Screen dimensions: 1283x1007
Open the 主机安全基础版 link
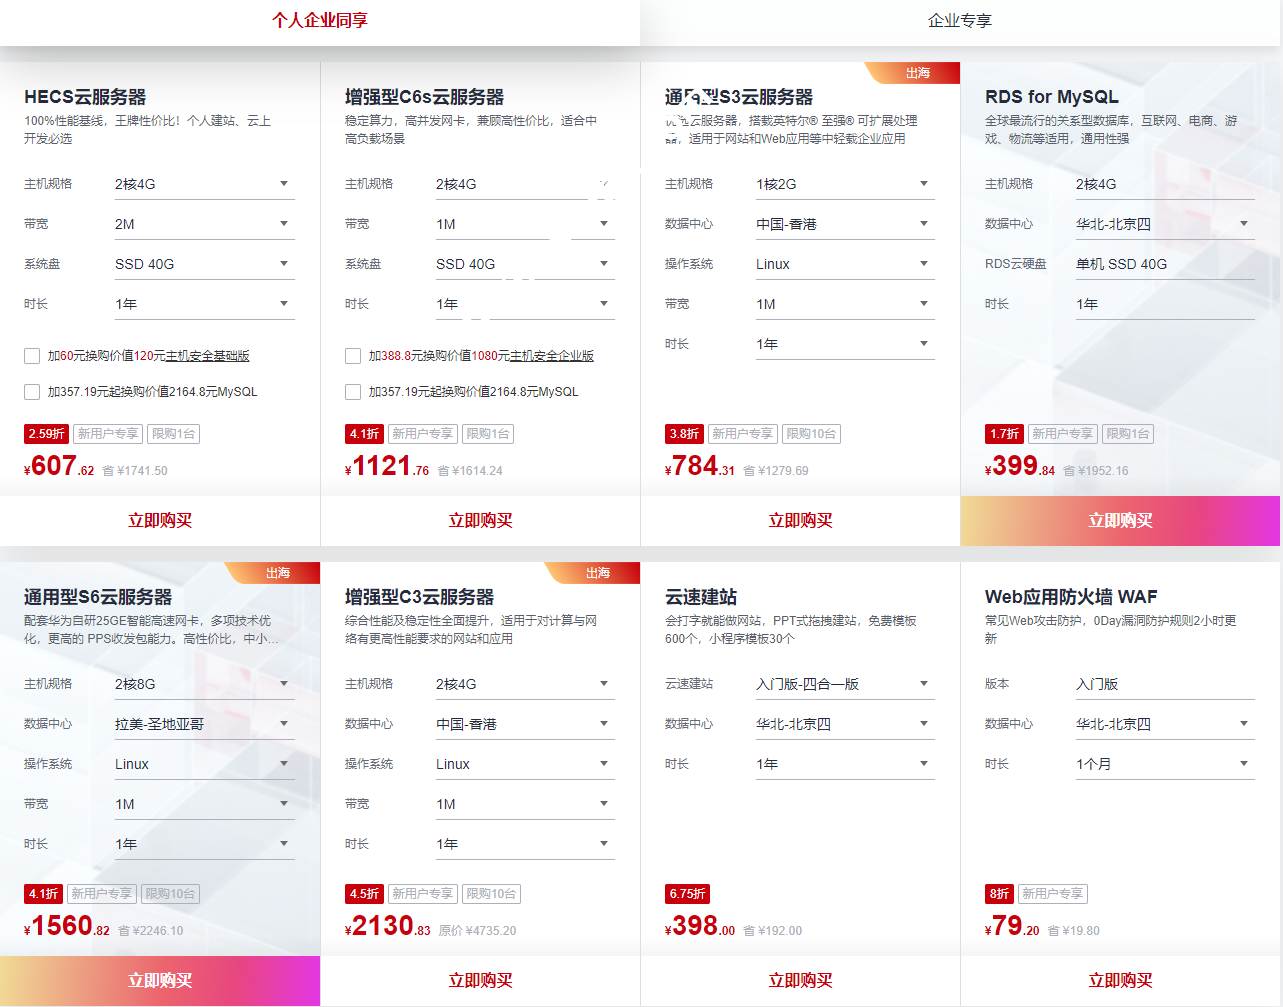(207, 356)
